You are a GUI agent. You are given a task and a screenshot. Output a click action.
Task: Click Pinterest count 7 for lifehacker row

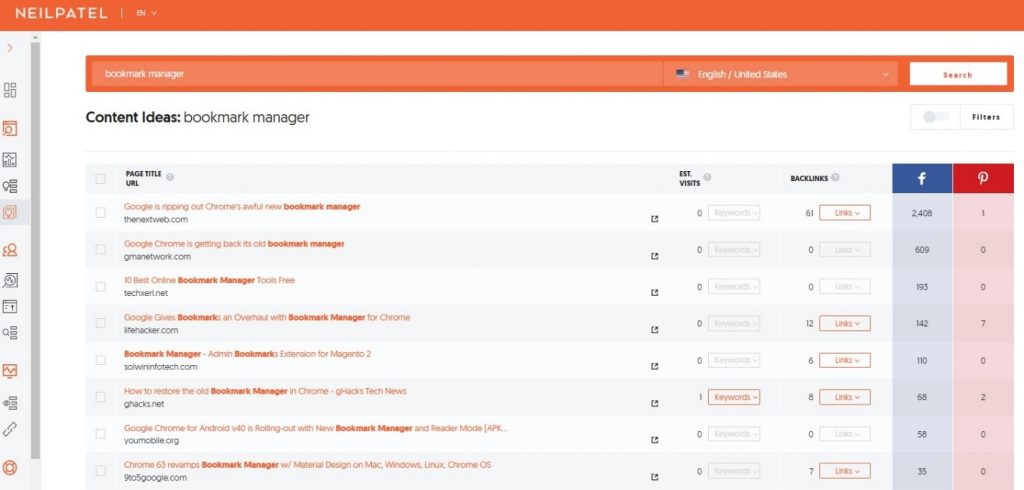click(983, 324)
